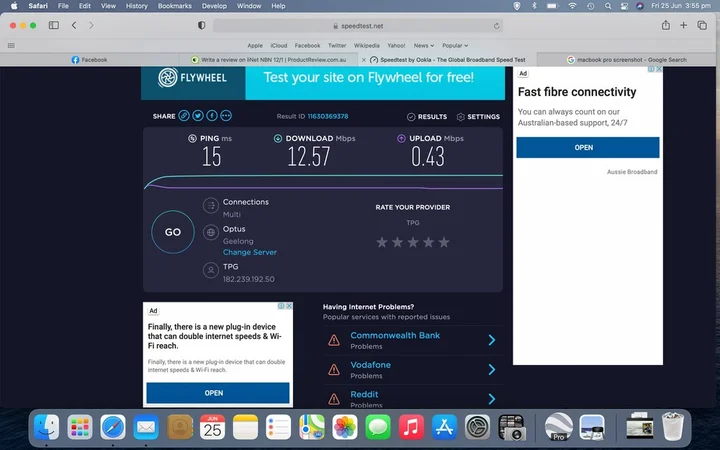
Task: Open Photos from the dock
Action: 345,427
